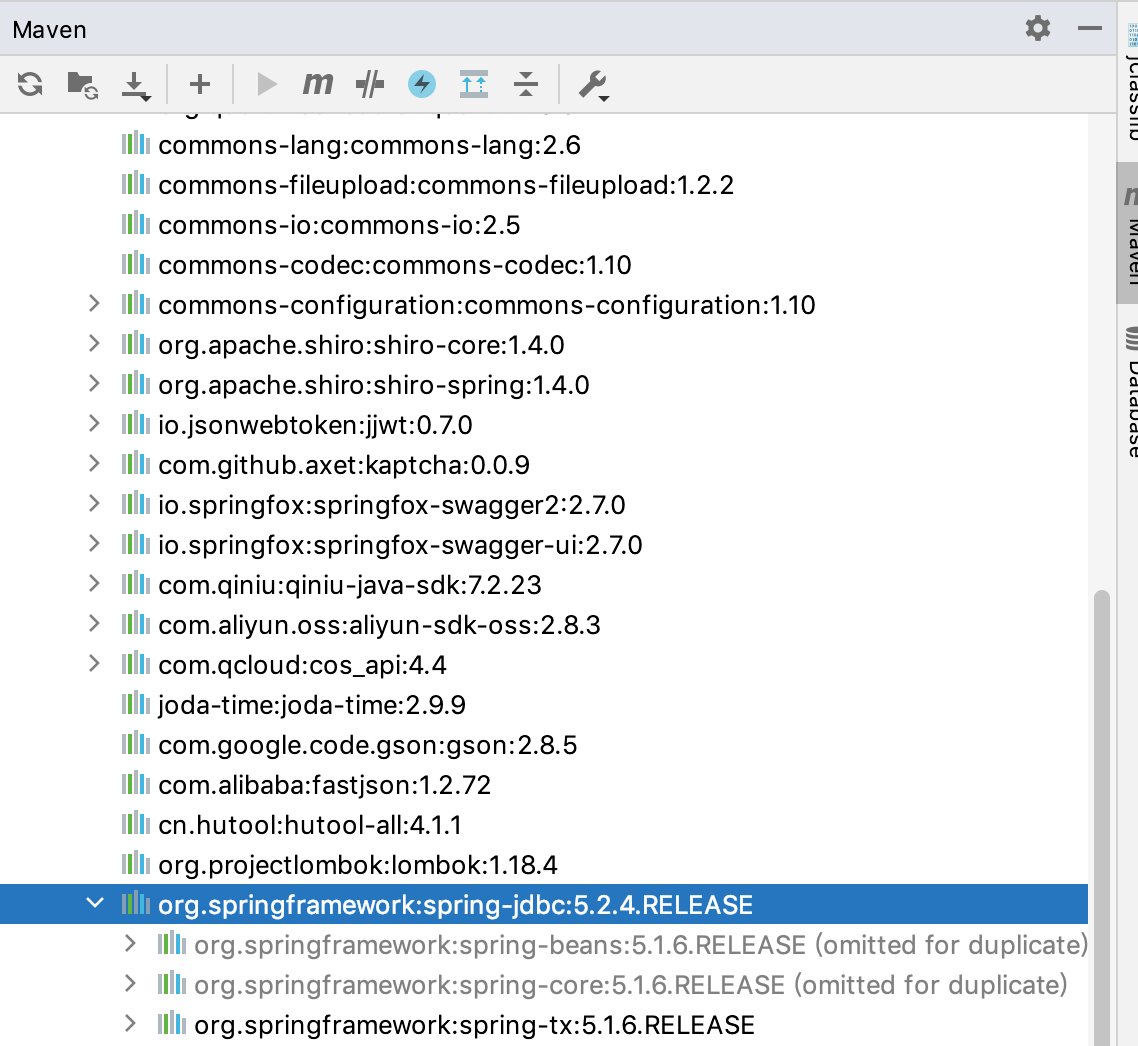Open the jclasslib side tab
The height and width of the screenshot is (1046, 1138).
tap(1129, 80)
